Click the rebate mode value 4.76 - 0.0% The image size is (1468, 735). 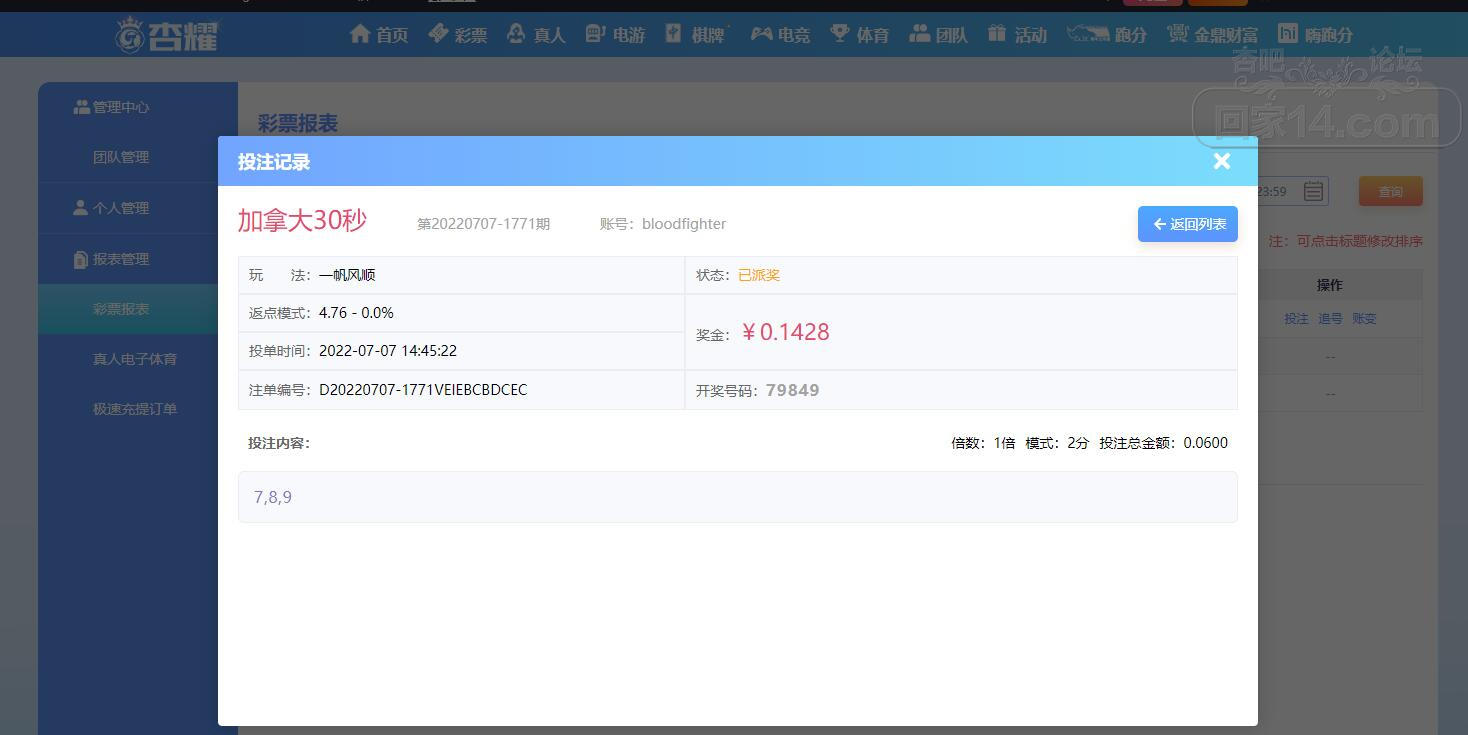(356, 313)
